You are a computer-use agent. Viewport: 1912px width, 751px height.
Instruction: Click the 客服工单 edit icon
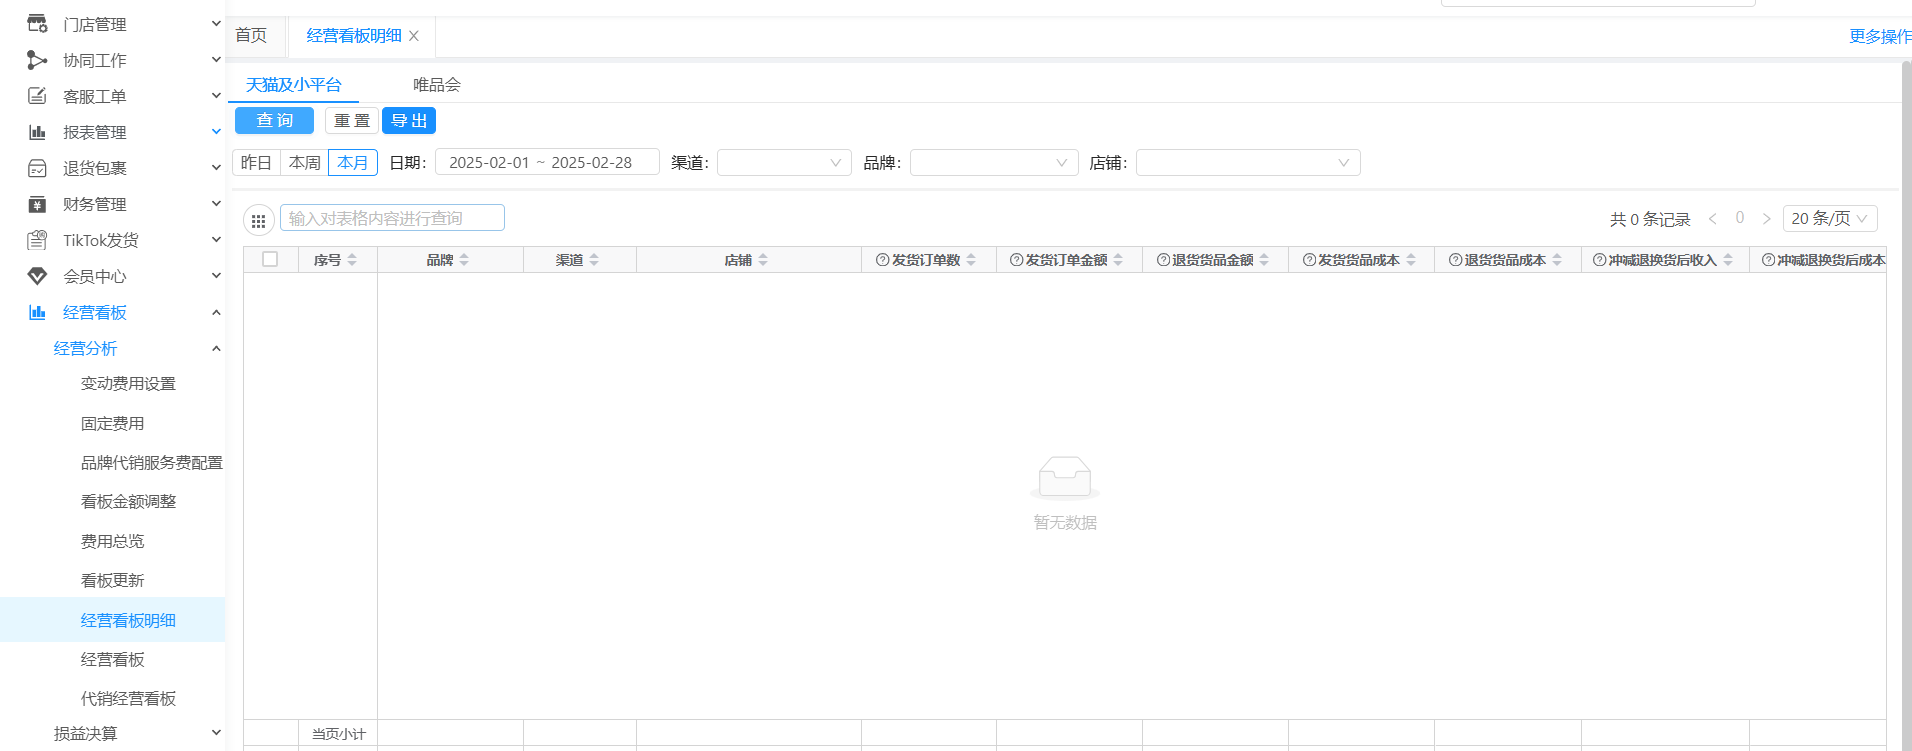tap(37, 96)
